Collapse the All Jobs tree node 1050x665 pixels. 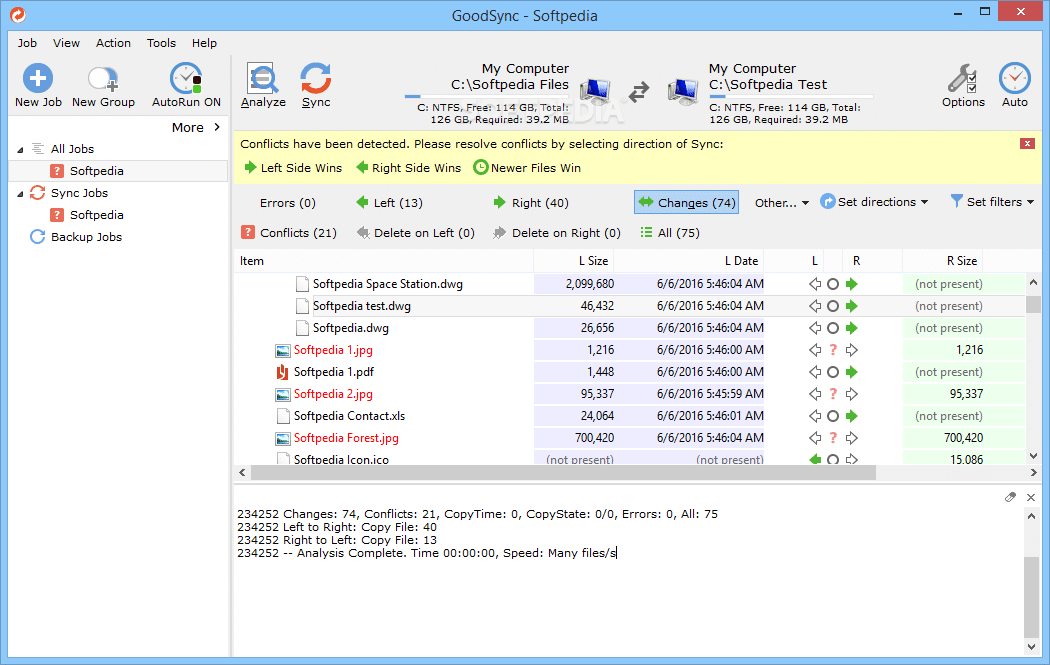(x=21, y=150)
